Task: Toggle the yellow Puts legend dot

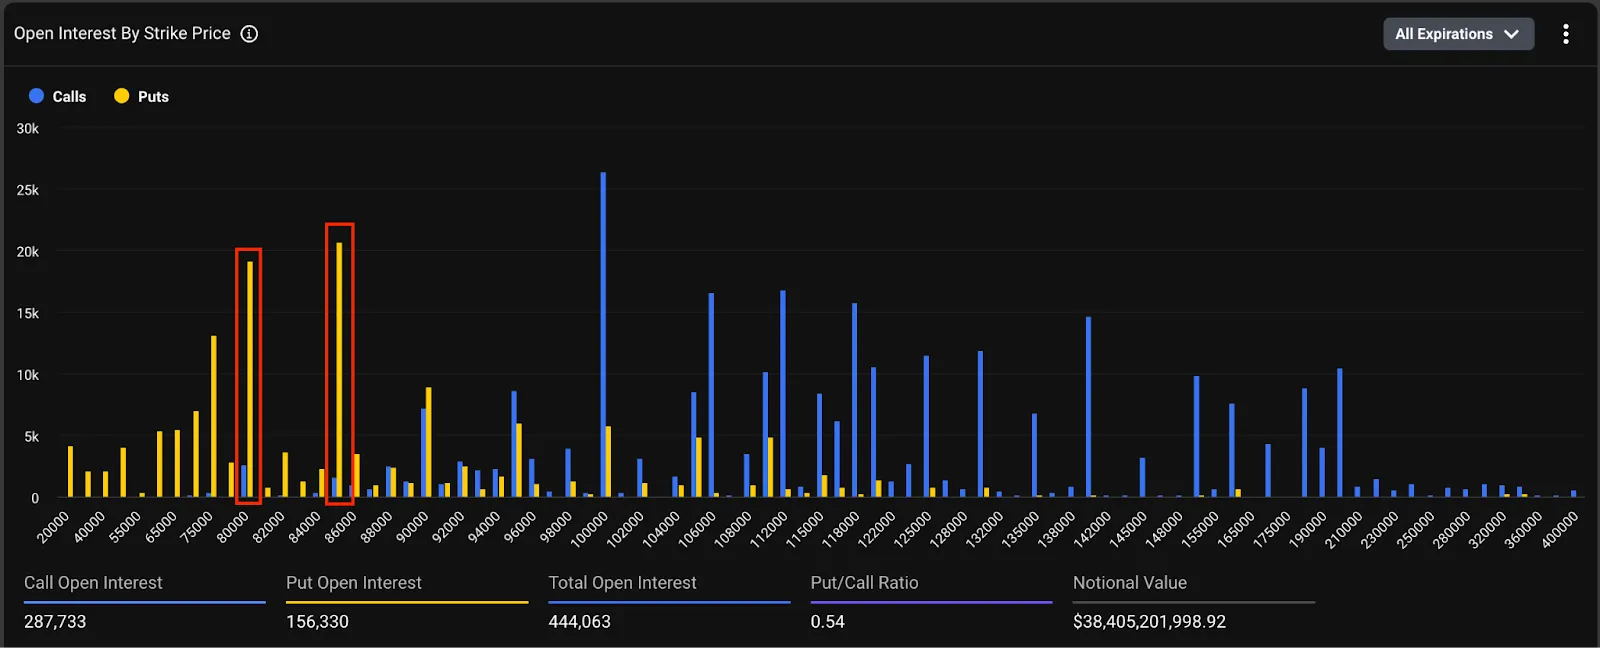Action: [122, 96]
